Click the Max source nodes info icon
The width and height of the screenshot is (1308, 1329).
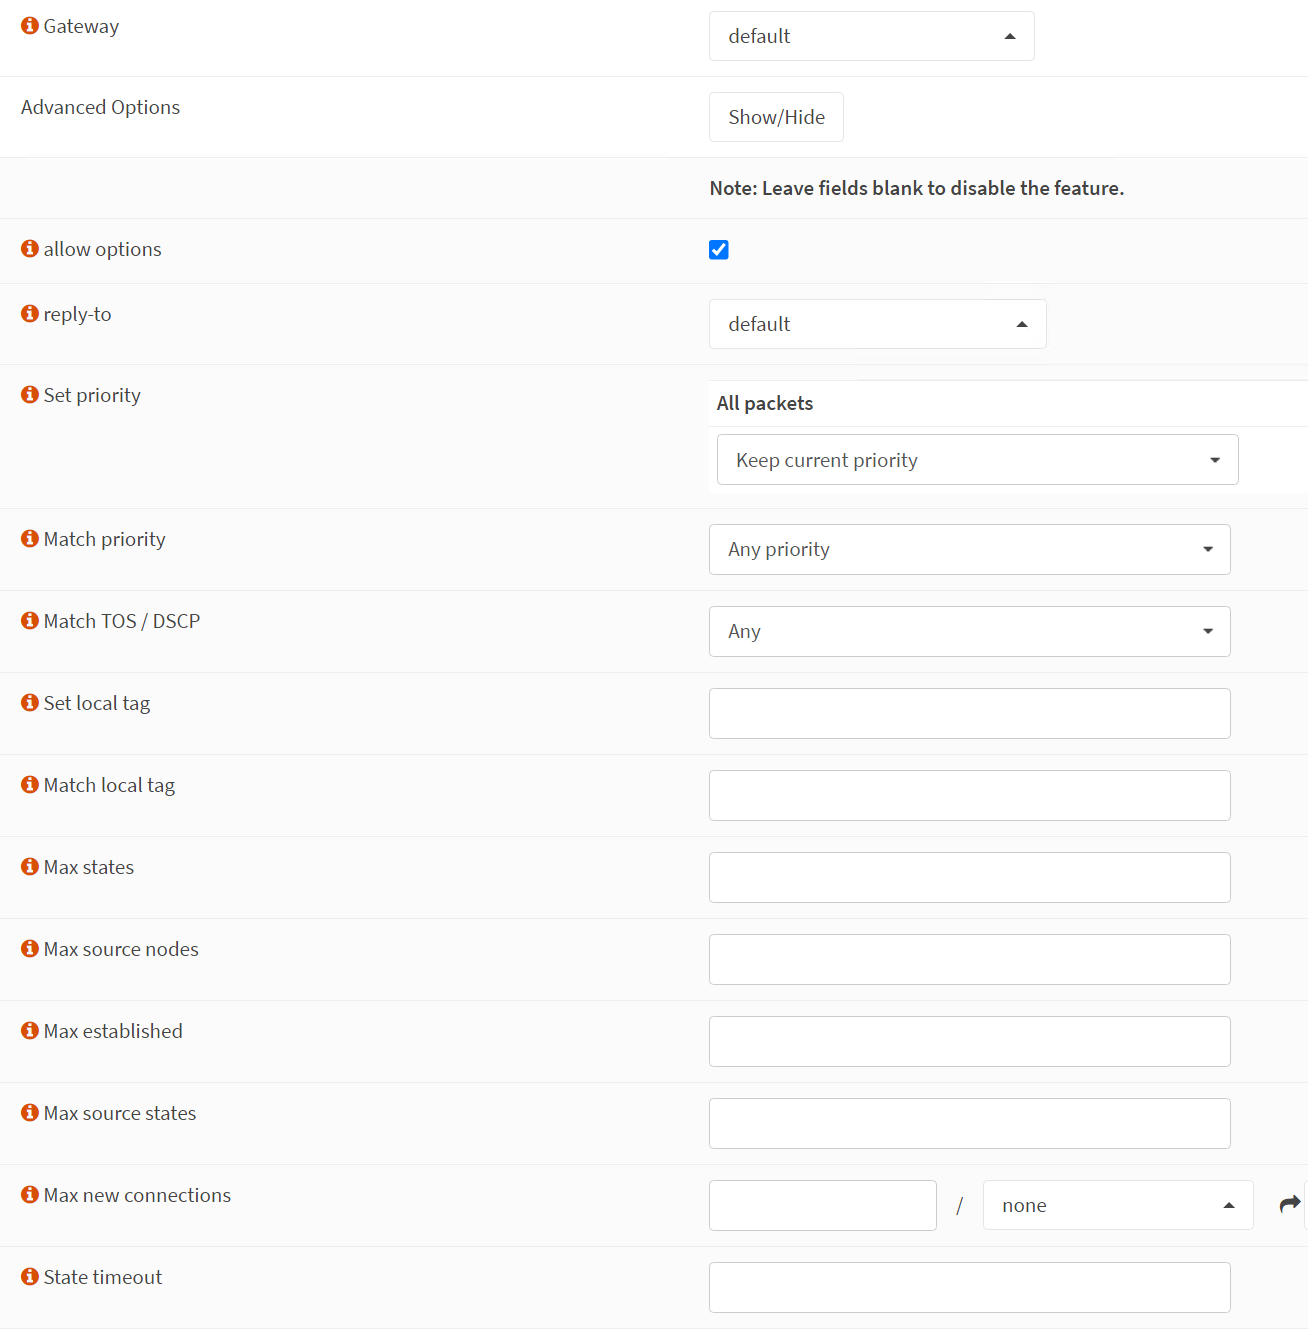click(30, 948)
